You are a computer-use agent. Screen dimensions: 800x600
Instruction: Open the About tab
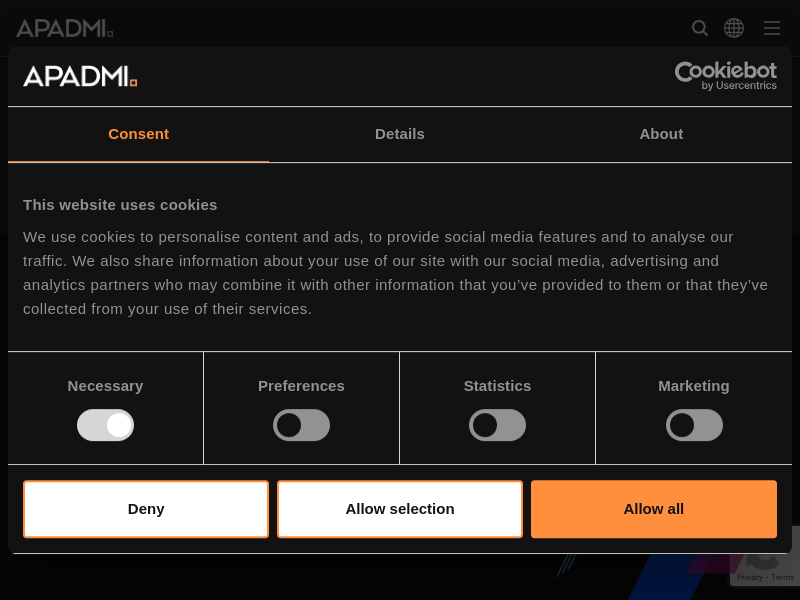point(661,134)
